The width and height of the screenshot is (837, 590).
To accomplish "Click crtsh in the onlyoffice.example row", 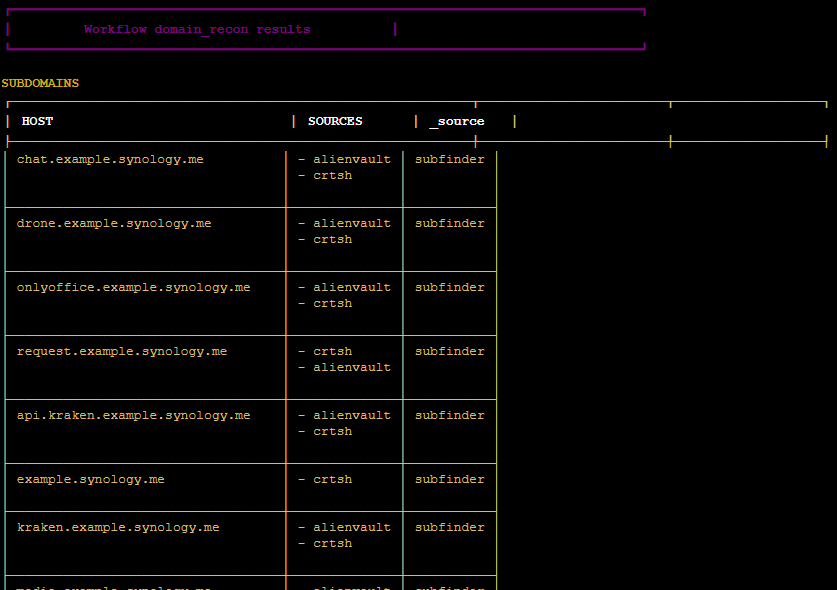I will (333, 303).
